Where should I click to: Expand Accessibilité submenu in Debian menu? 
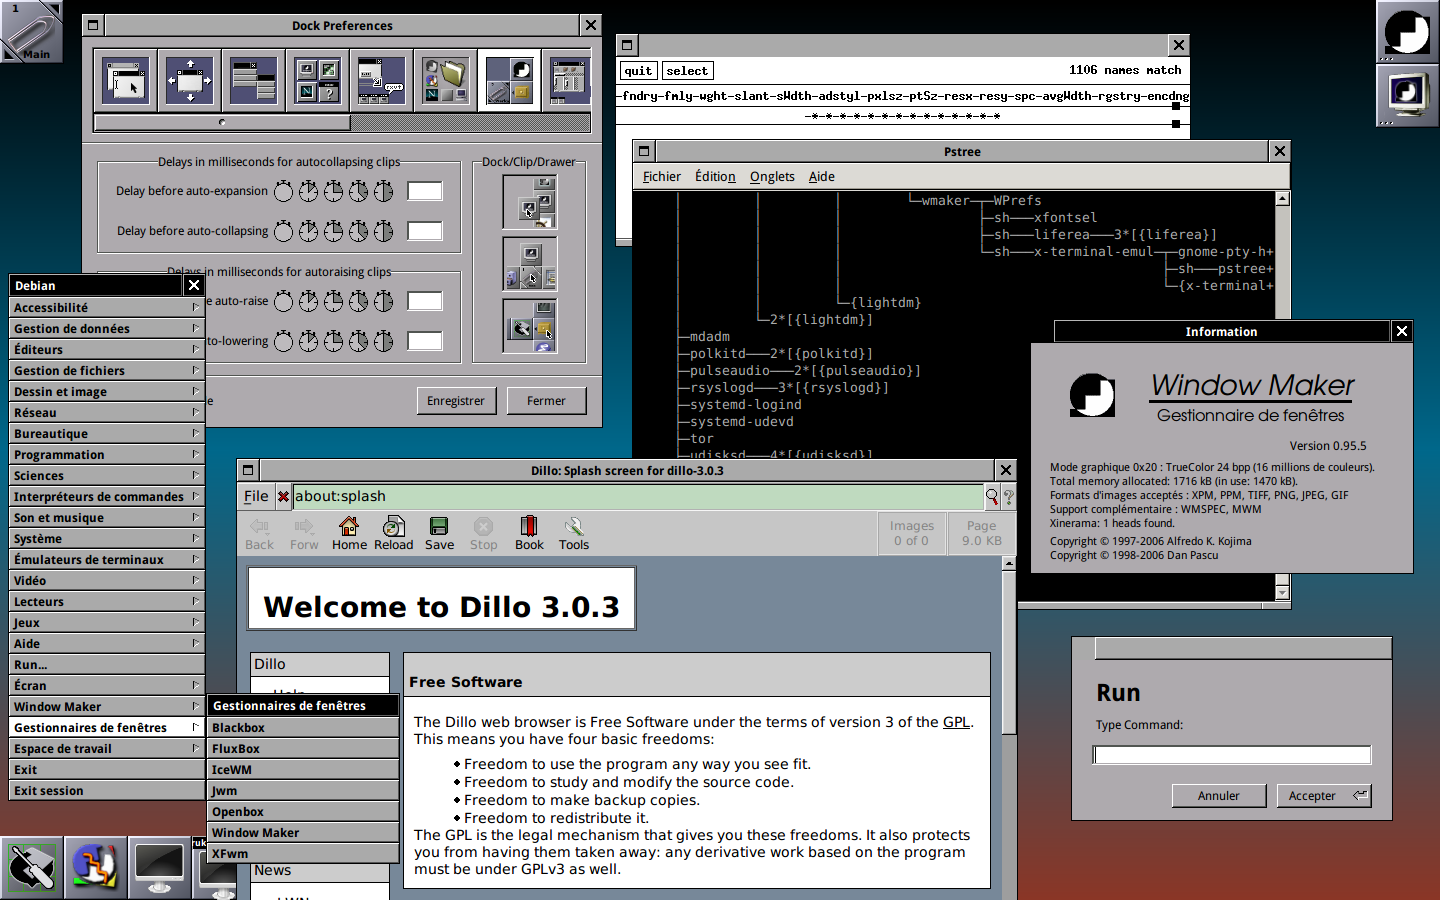coord(107,307)
